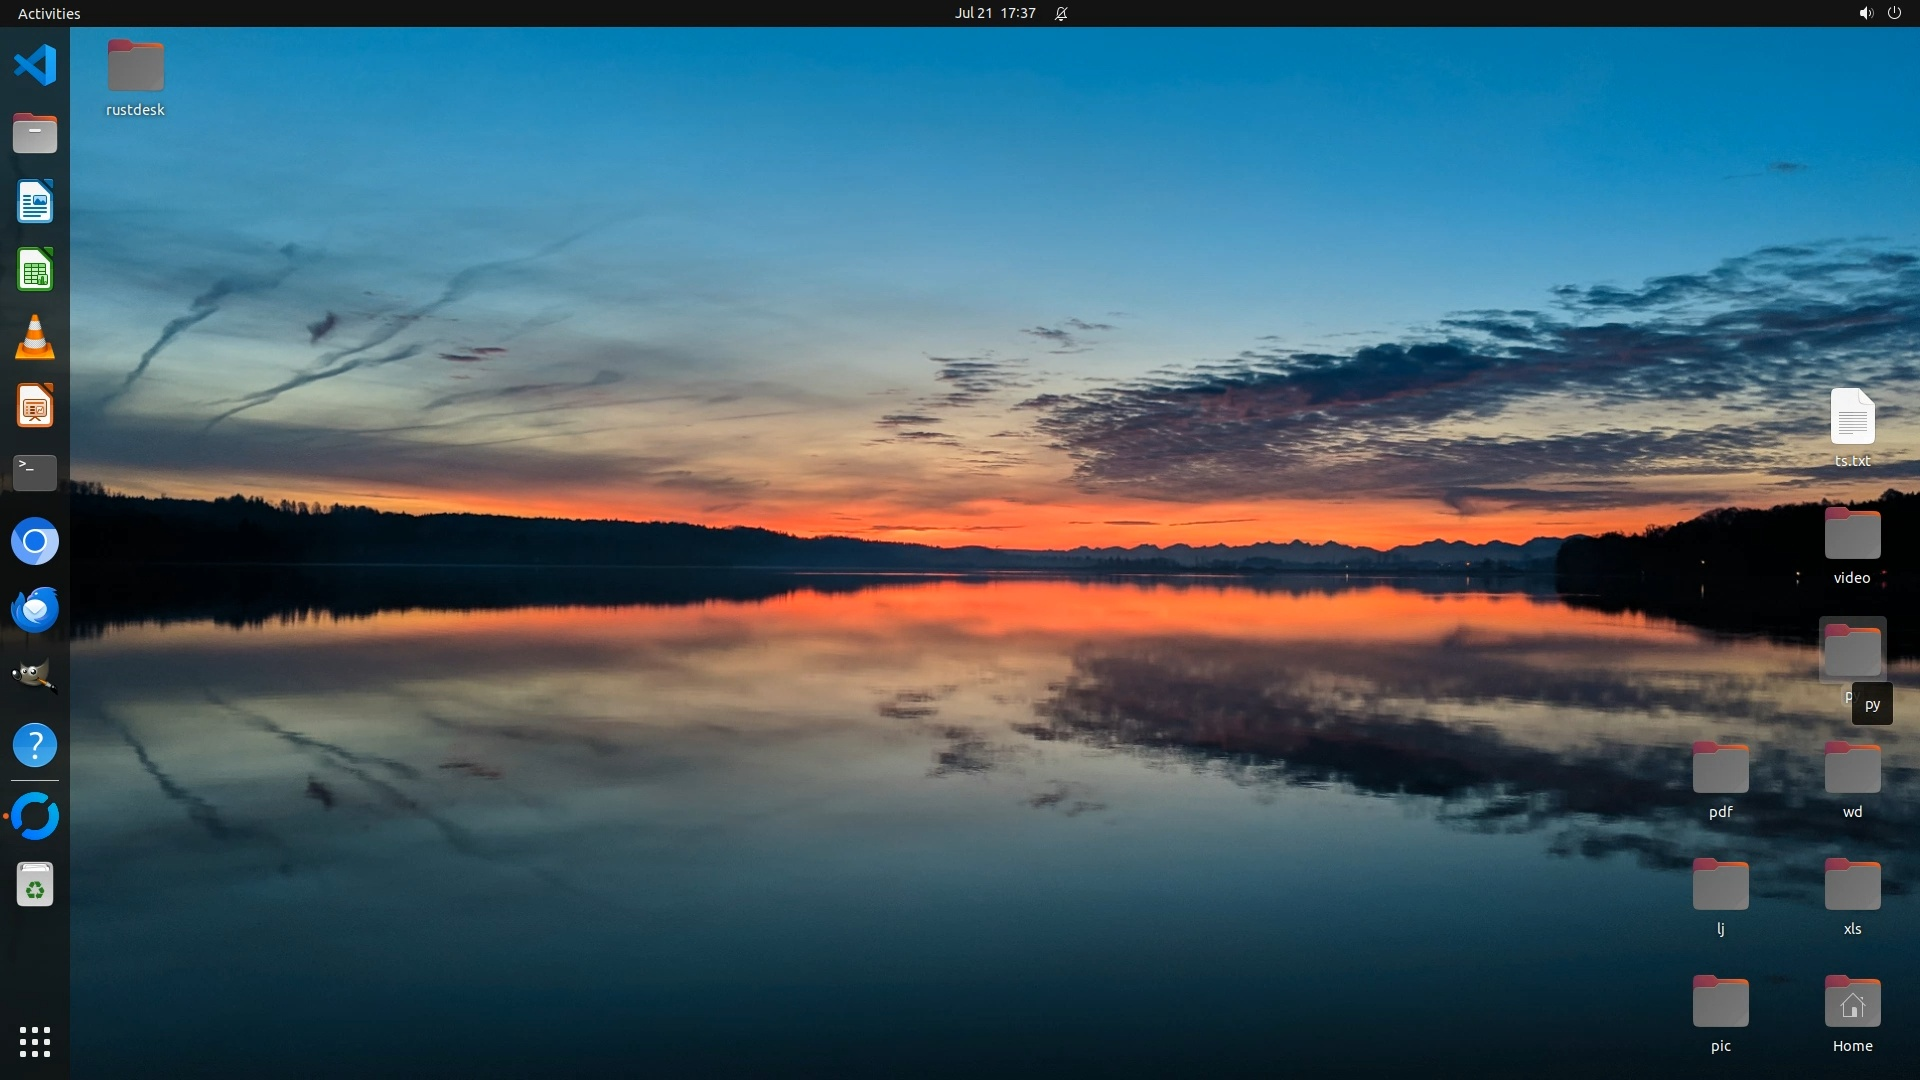
Task: Open the Terminal application
Action: pos(35,473)
